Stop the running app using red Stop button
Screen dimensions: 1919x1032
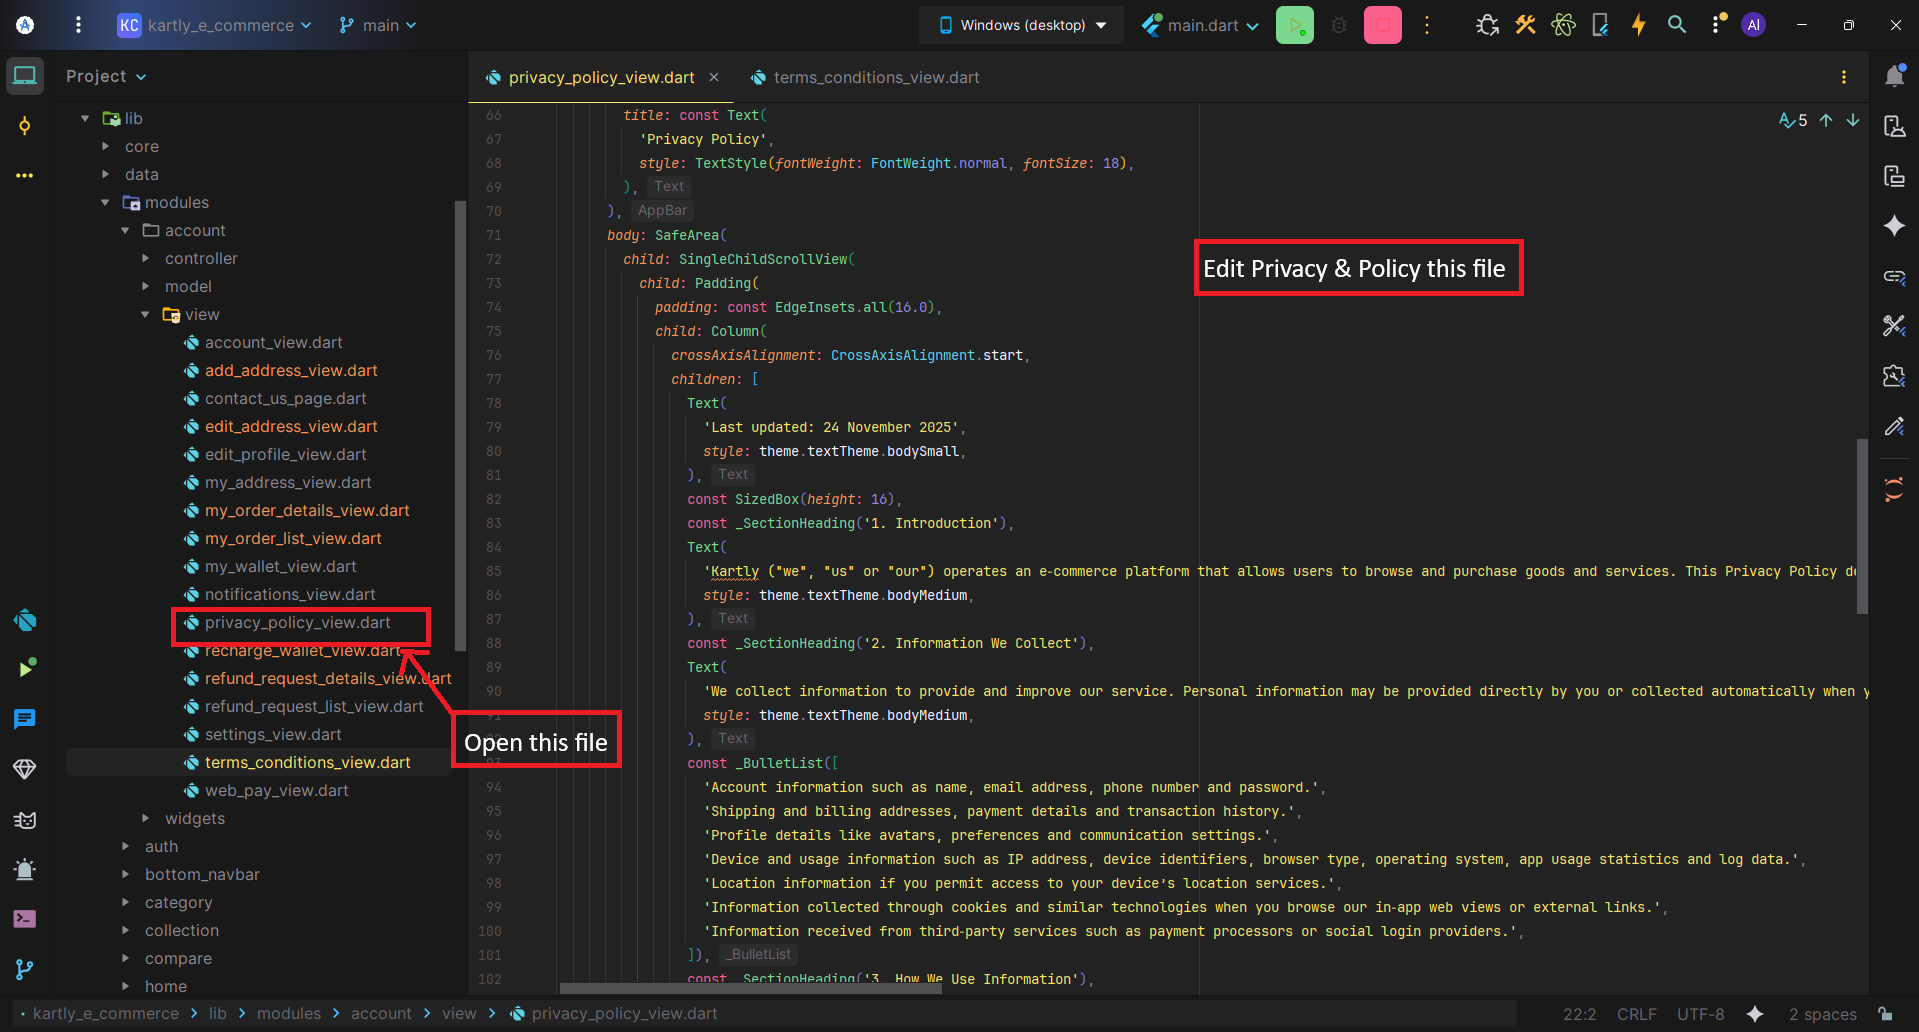tap(1382, 25)
